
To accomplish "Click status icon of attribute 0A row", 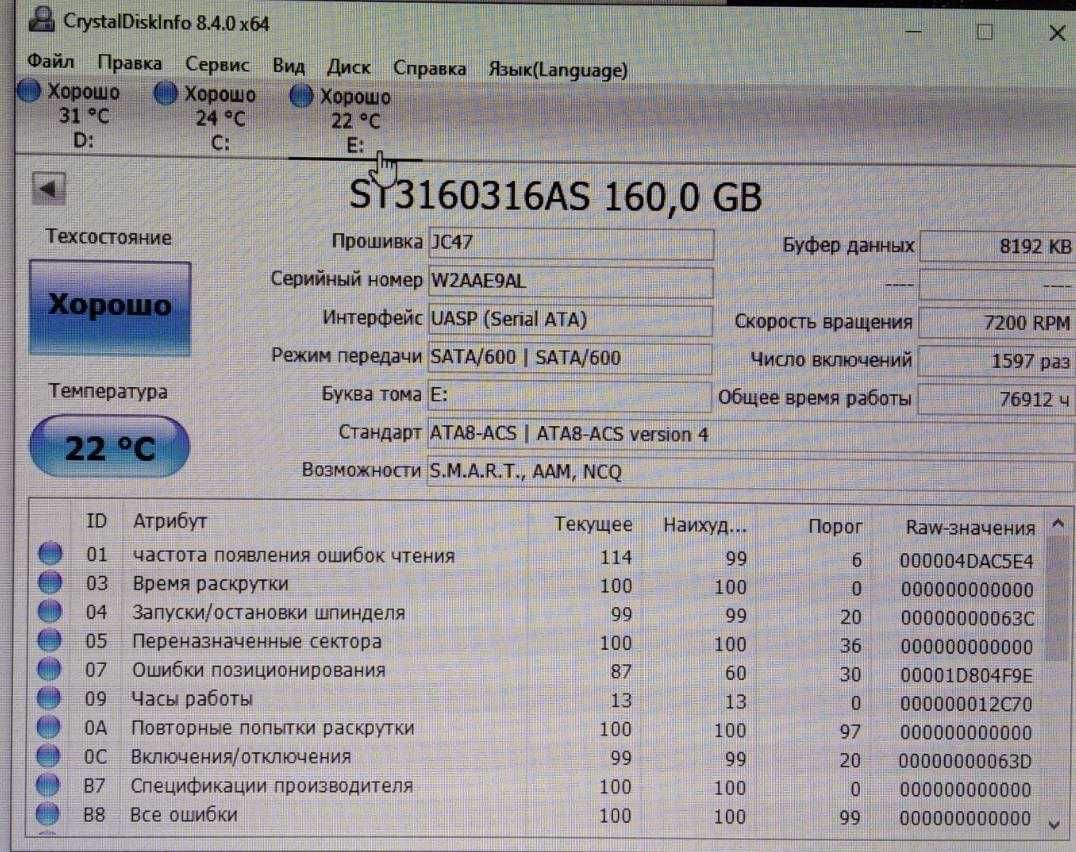I will (48, 726).
